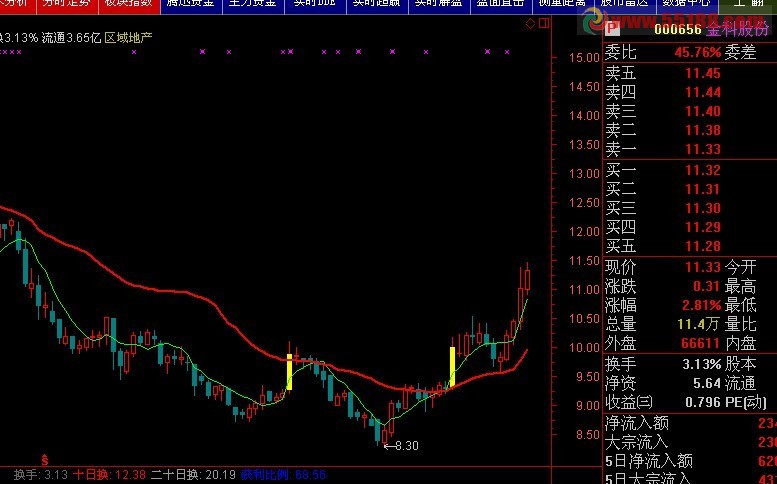
Task: Switch to the 实时解盘 tab
Action: pos(439,4)
